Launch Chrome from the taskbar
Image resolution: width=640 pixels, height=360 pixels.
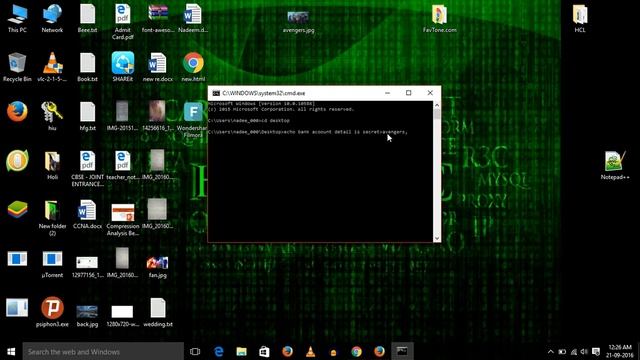pyautogui.click(x=356, y=351)
